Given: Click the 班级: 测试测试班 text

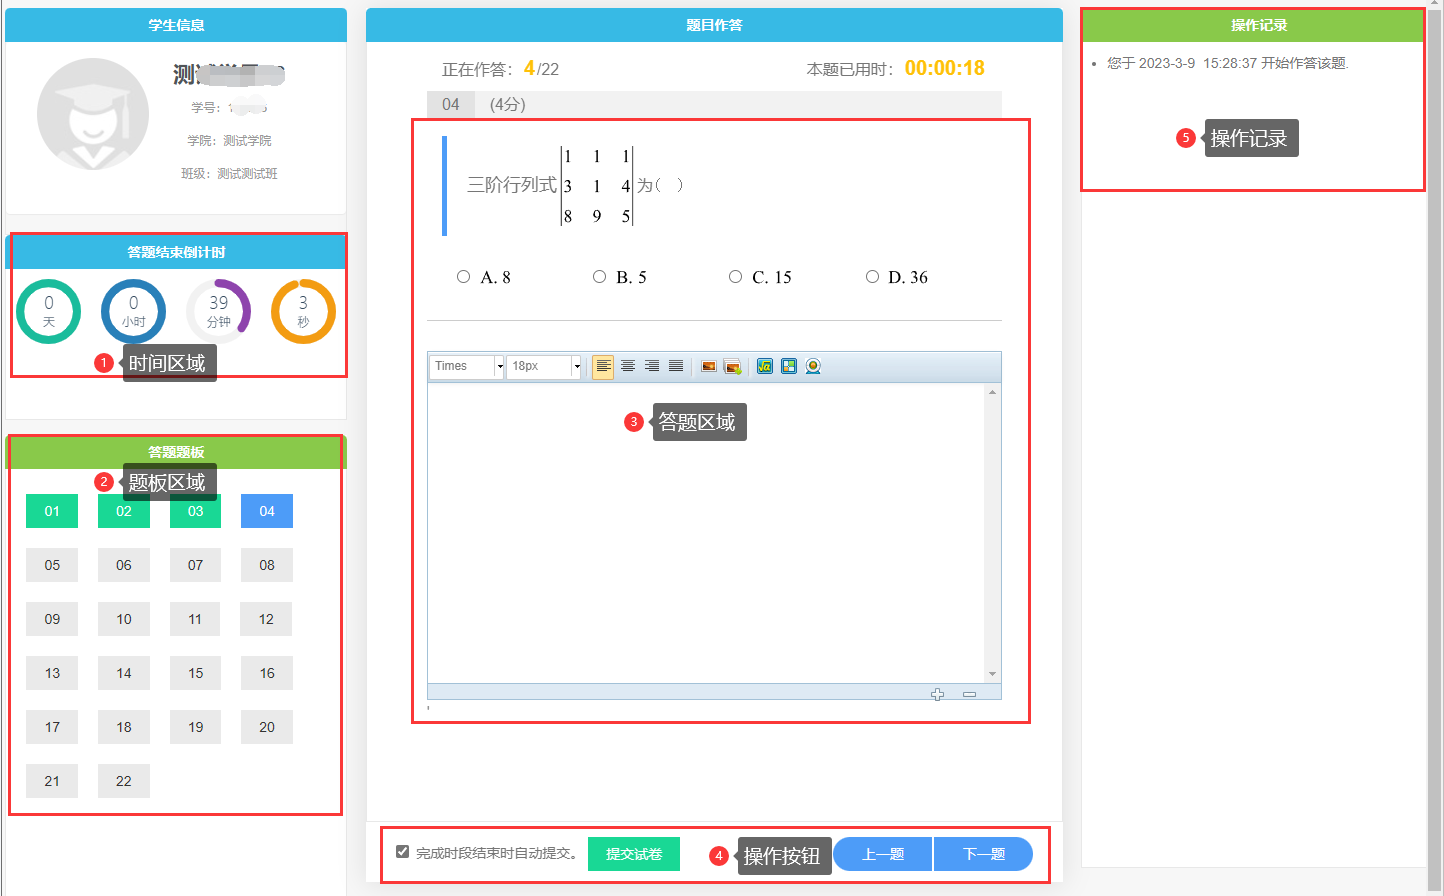Looking at the screenshot, I should coord(229,173).
